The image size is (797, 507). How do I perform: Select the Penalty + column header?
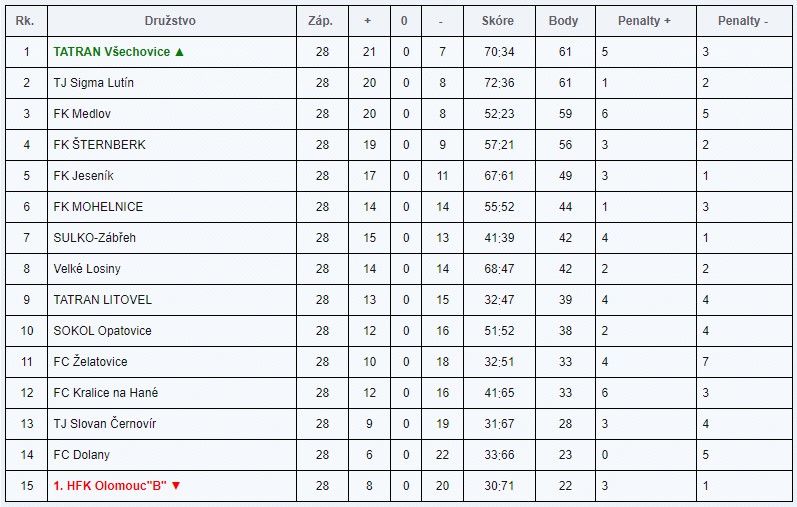point(644,21)
